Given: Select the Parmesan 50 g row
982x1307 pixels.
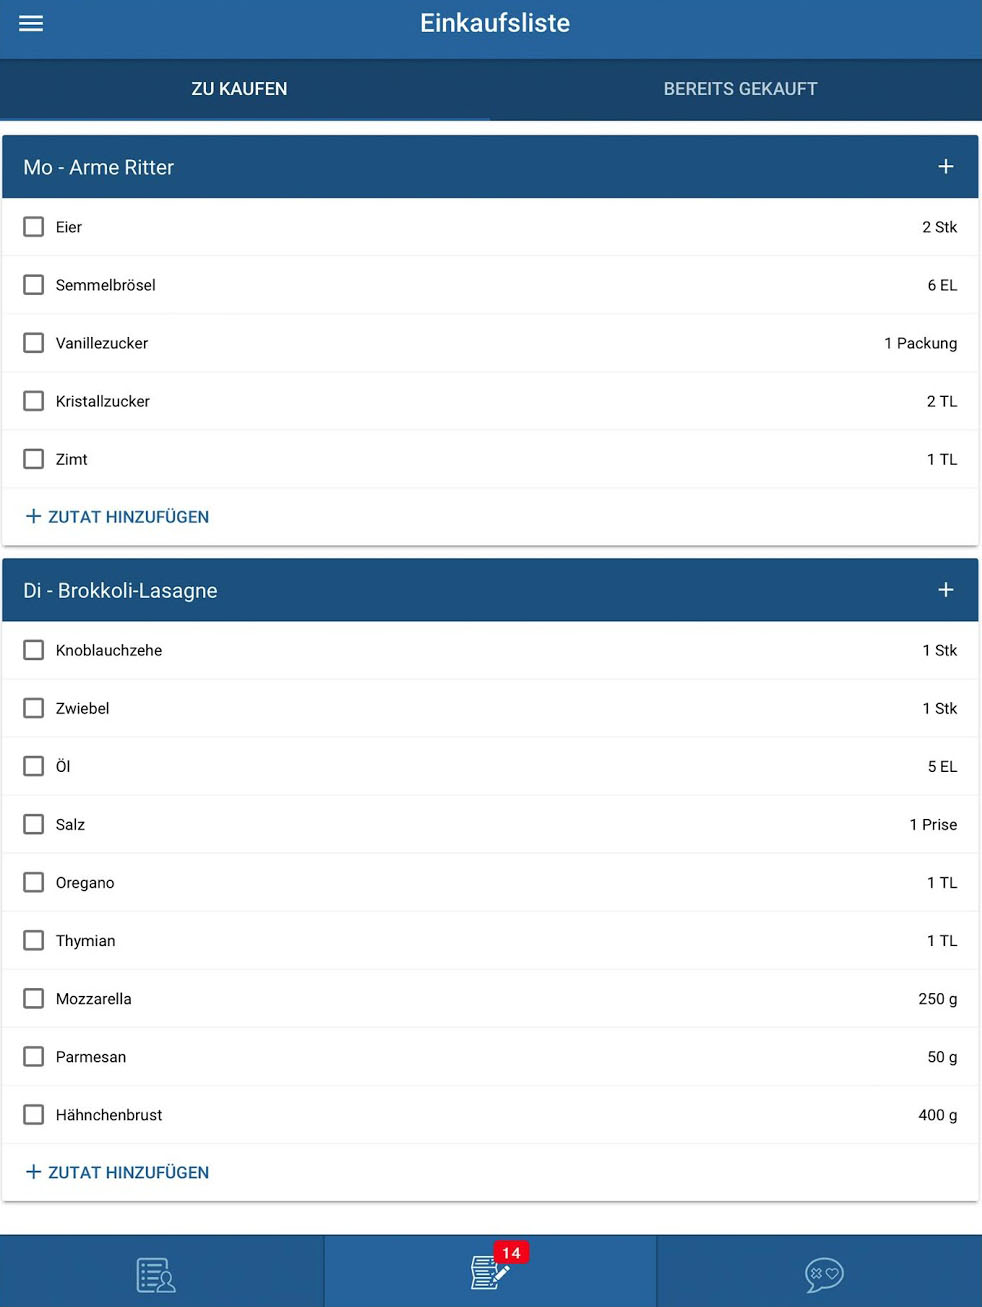Looking at the screenshot, I should [490, 1057].
